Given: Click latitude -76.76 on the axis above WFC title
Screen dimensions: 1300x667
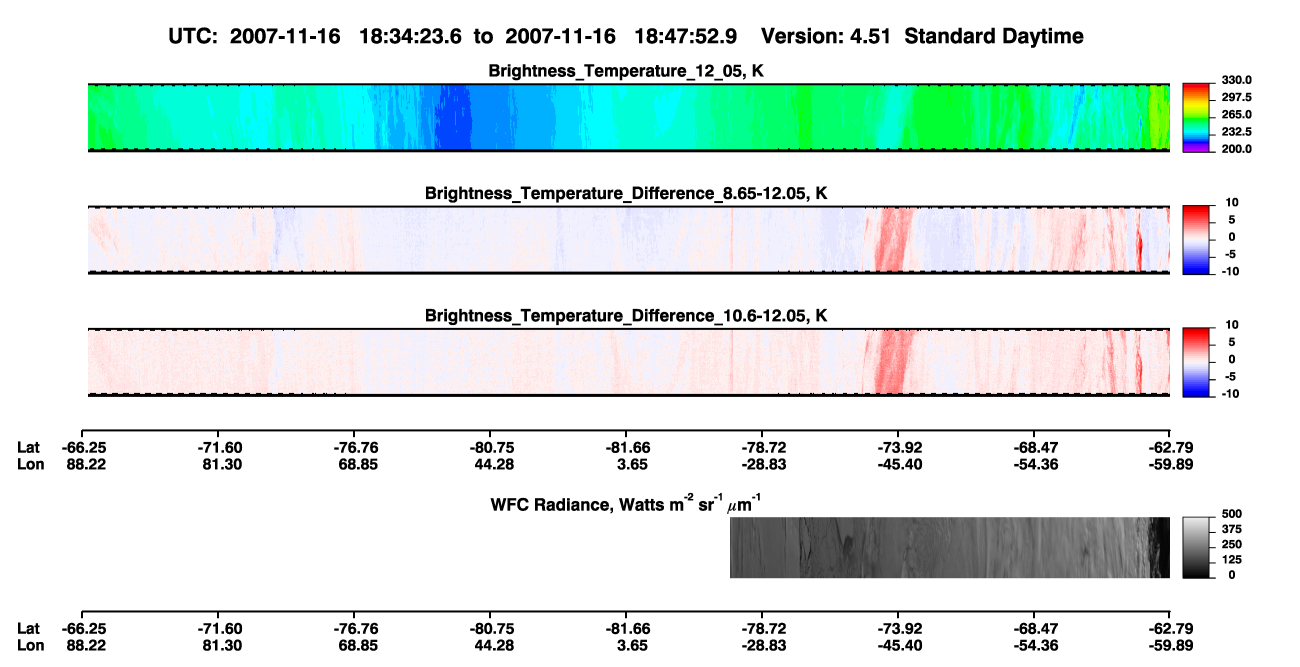Looking at the screenshot, I should 355,448.
